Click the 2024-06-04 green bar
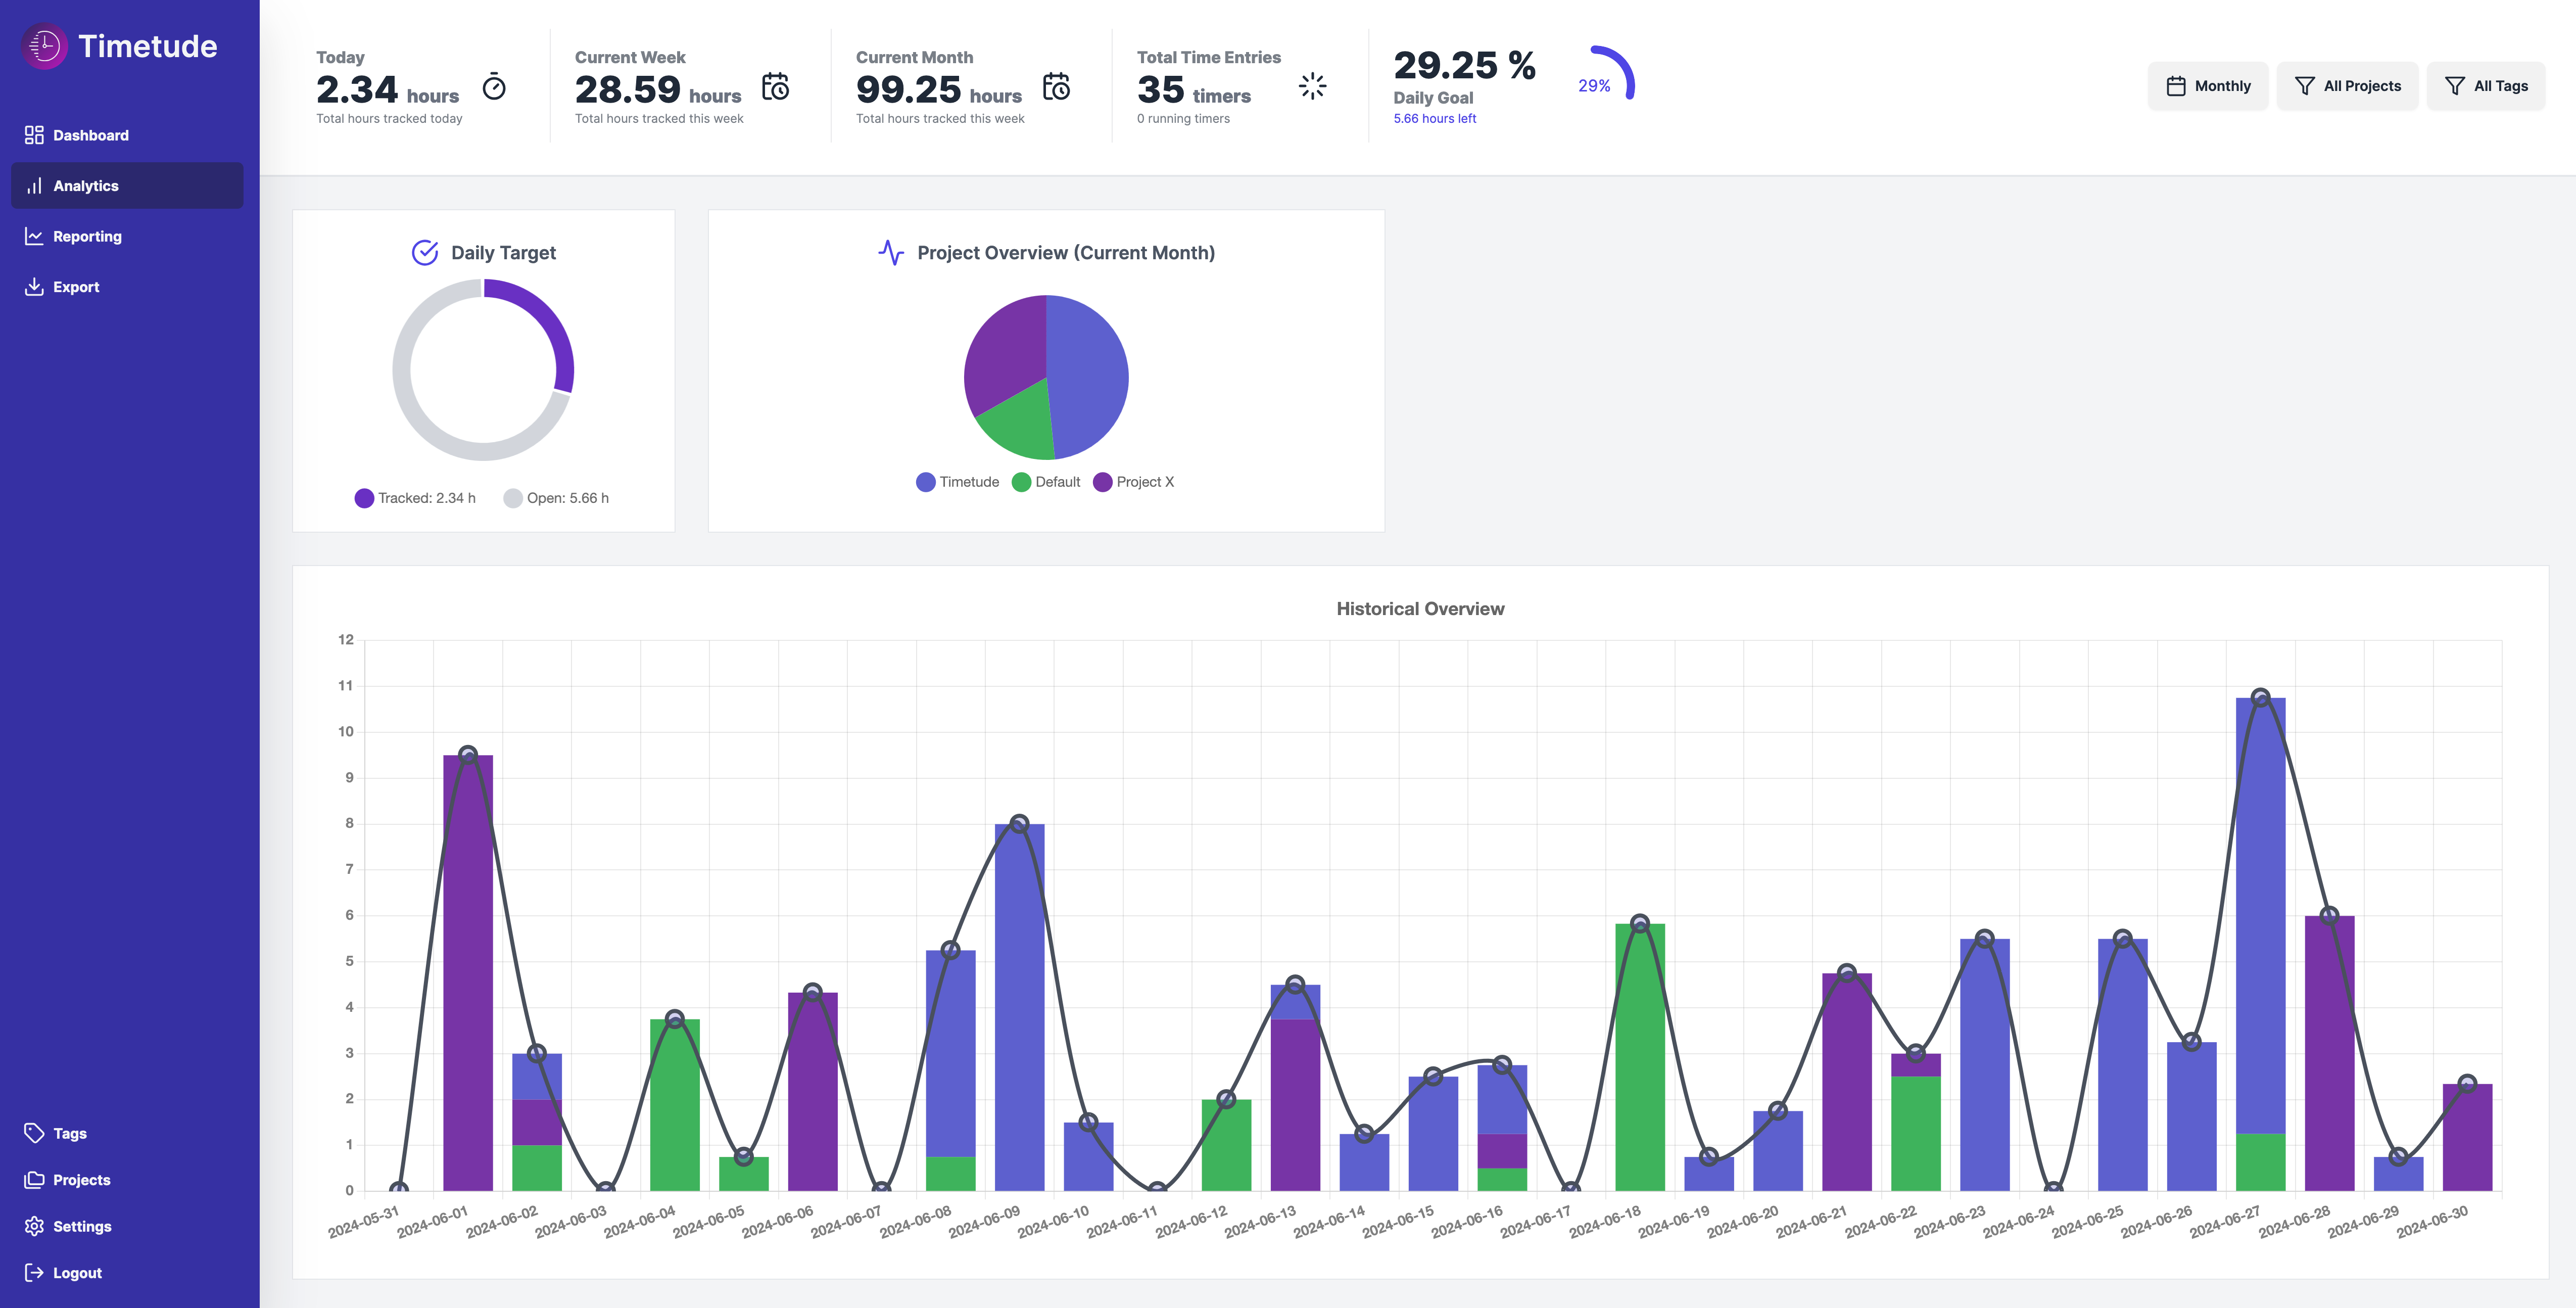 675,1105
